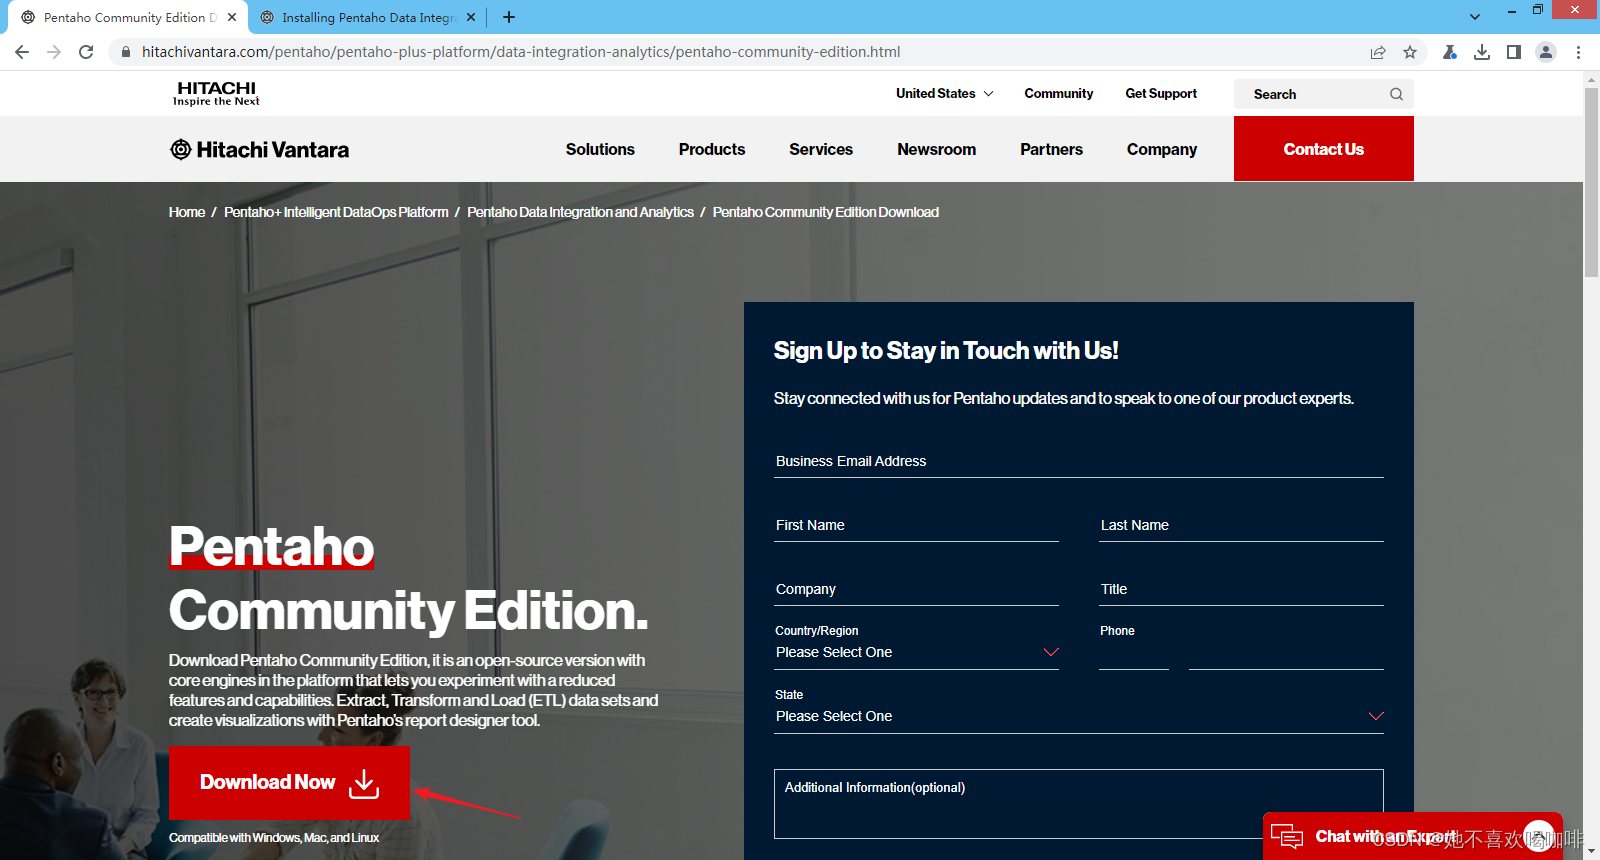Open the Products menu
Image resolution: width=1600 pixels, height=860 pixels.
click(712, 149)
